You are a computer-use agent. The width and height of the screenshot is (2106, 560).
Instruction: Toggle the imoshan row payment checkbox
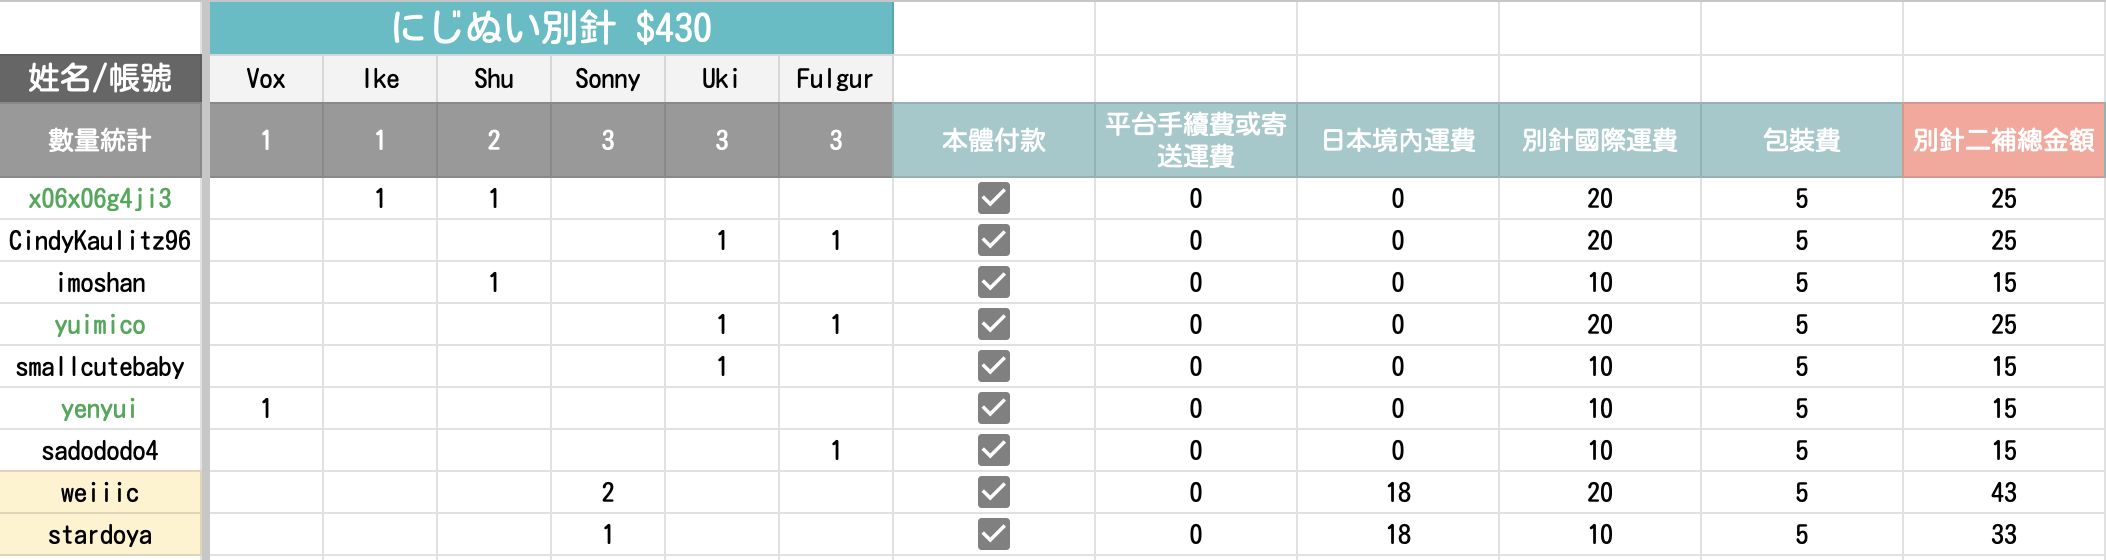tap(993, 282)
